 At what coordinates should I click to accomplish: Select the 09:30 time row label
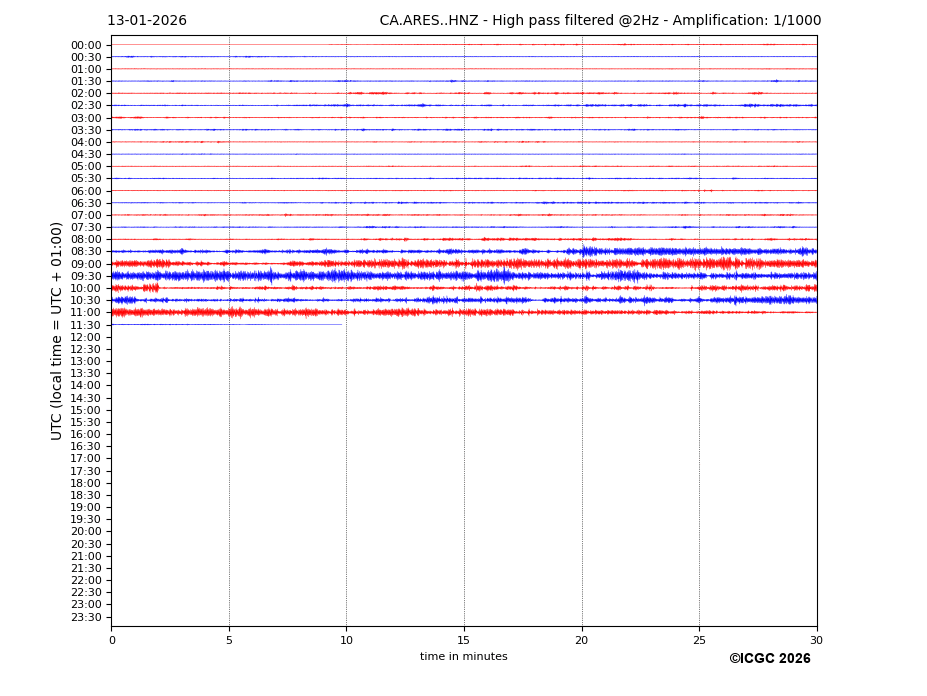[x=86, y=276]
